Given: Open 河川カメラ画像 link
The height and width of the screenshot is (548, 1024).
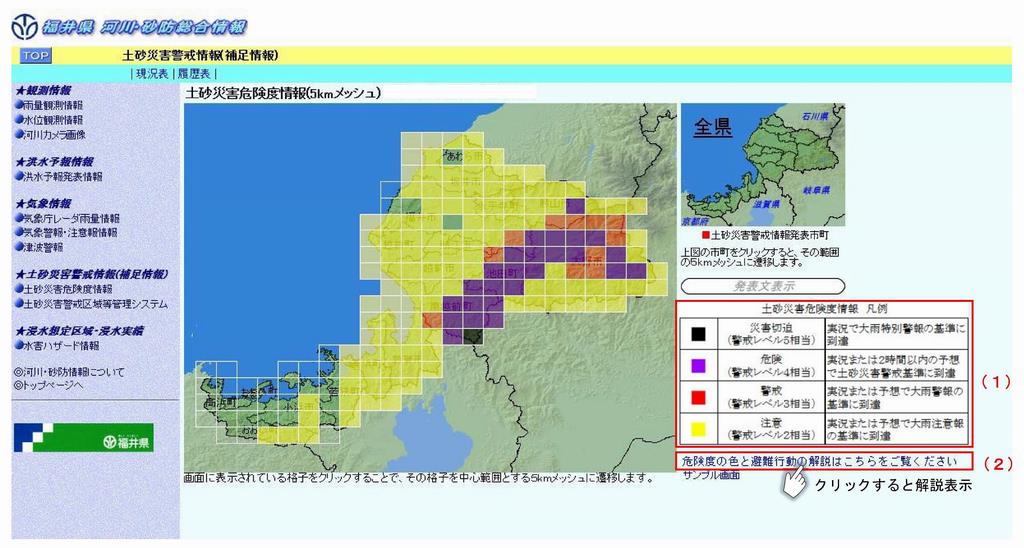Looking at the screenshot, I should click(x=54, y=135).
